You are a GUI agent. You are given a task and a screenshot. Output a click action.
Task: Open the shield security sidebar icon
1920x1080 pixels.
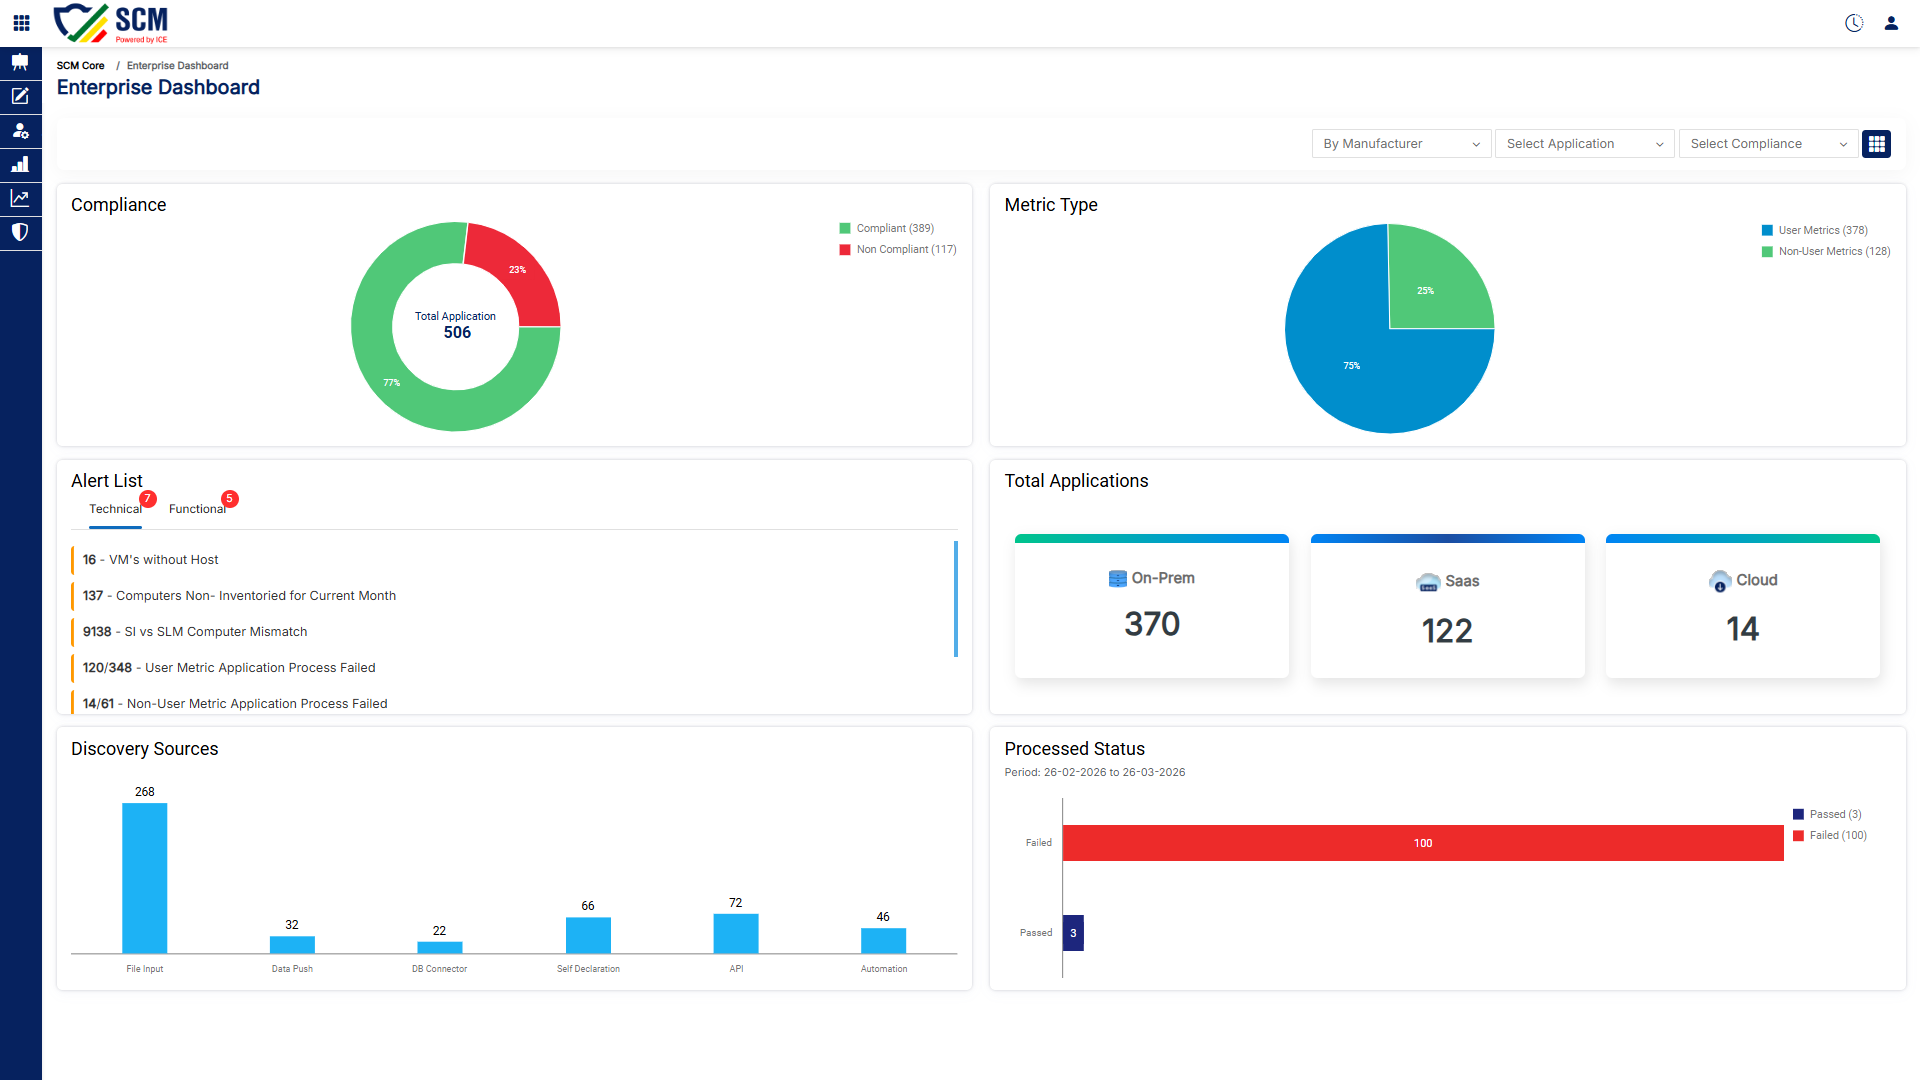(20, 232)
